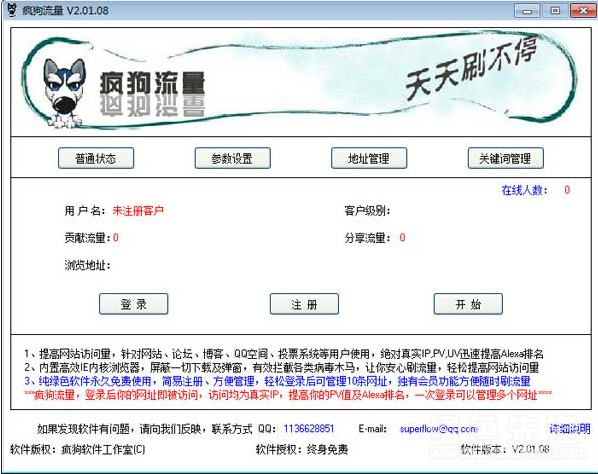Viewport: 598px width, 474px height.
Task: Click the 未注册客户 username text
Action: [138, 210]
